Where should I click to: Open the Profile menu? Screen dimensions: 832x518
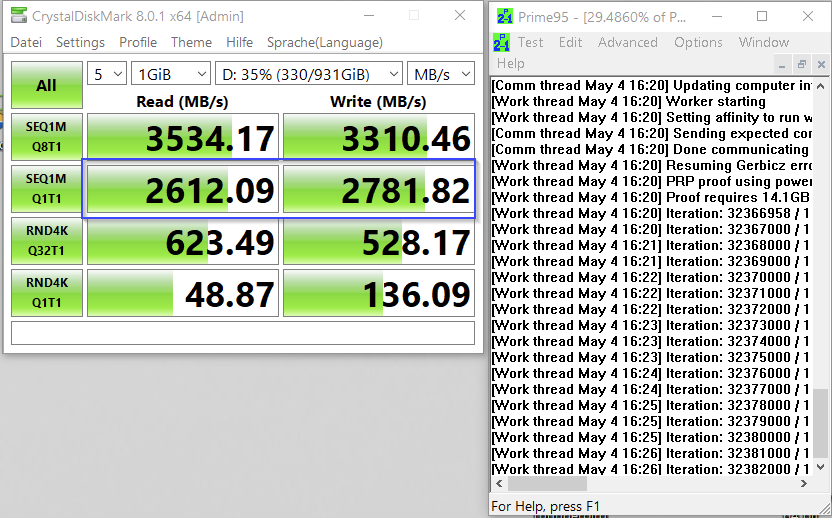tap(138, 42)
